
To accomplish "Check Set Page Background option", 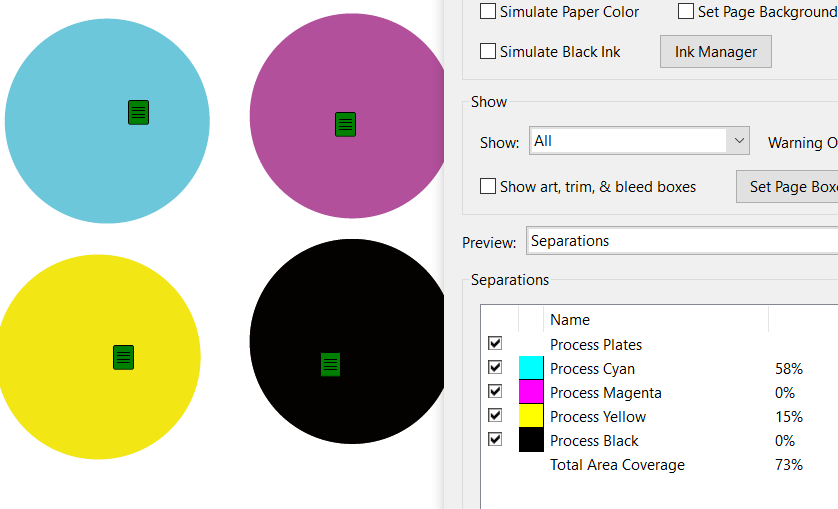I will coord(686,12).
